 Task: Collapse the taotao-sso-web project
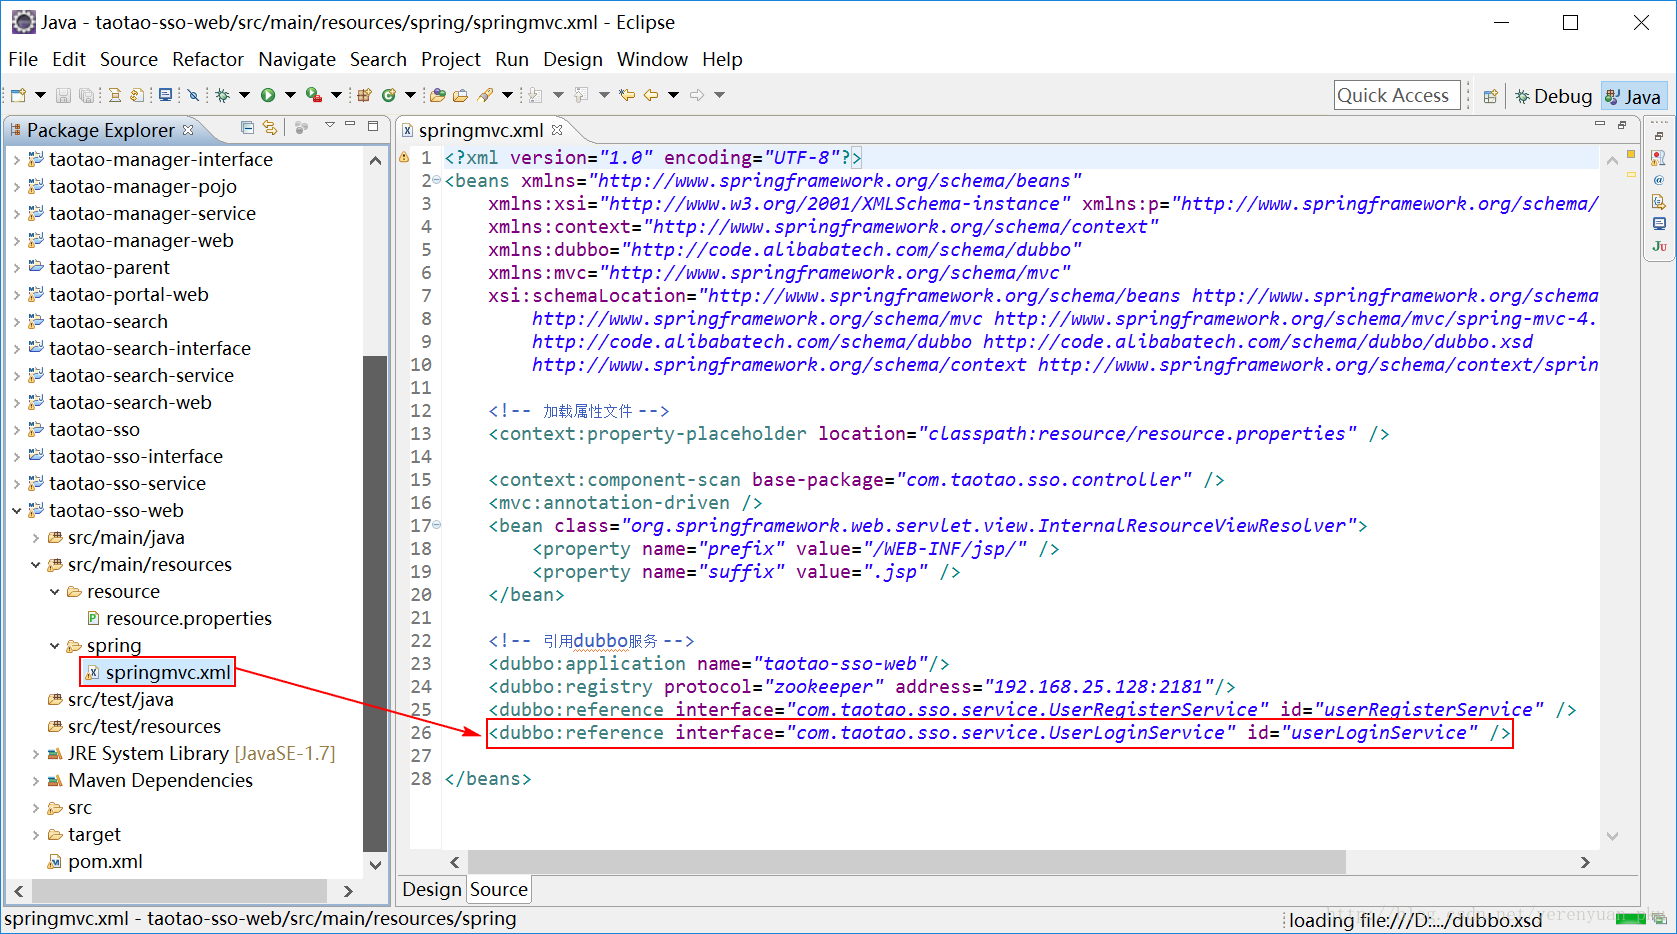click(x=16, y=510)
